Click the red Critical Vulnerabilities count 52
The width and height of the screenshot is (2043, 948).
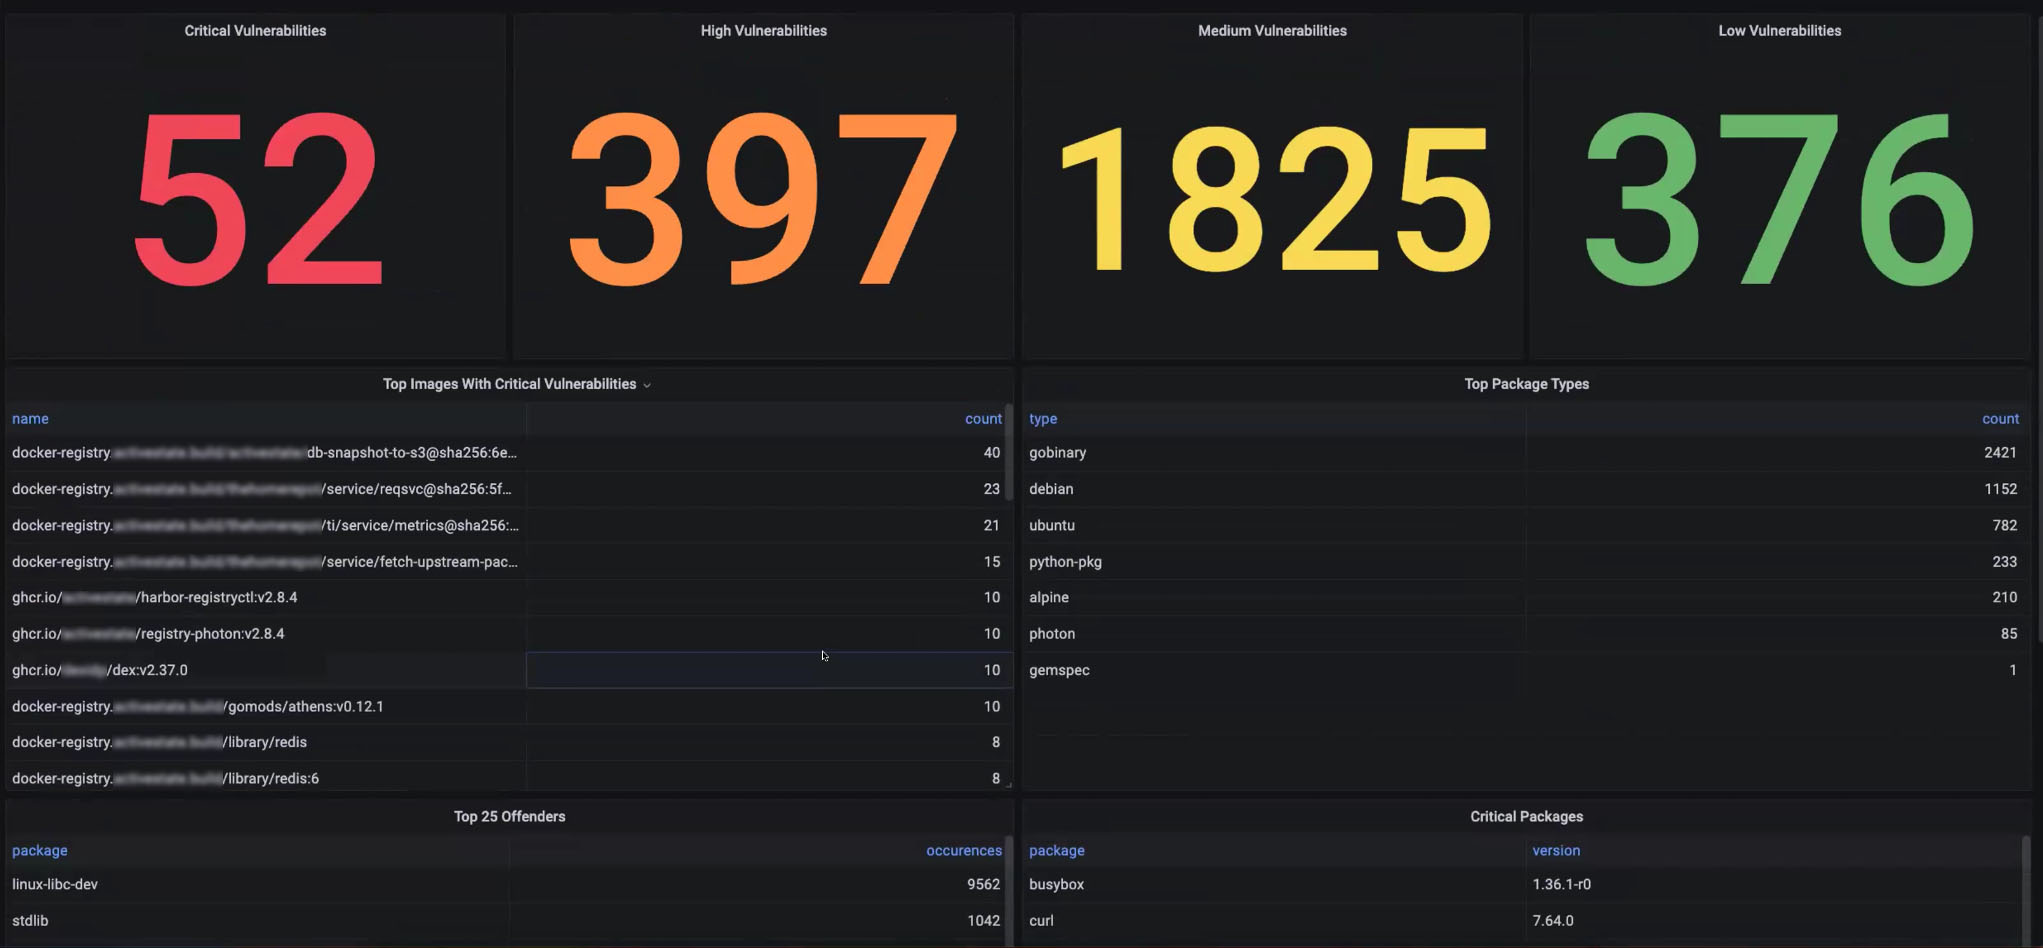click(x=255, y=200)
